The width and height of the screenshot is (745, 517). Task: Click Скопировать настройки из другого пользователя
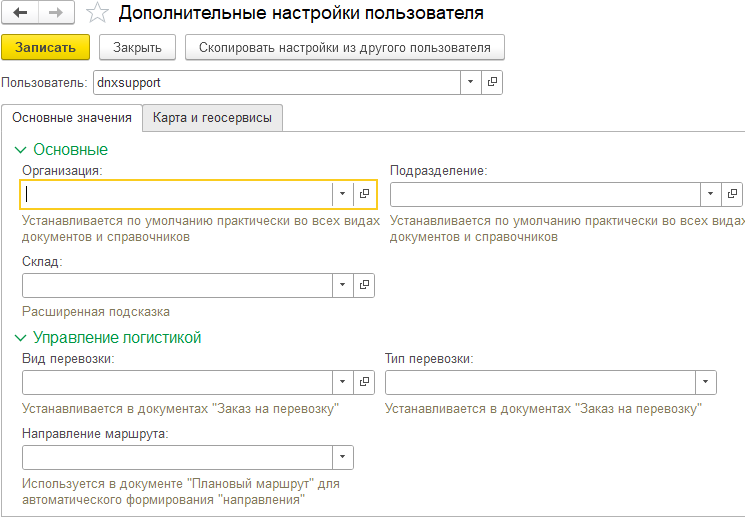pos(344,48)
